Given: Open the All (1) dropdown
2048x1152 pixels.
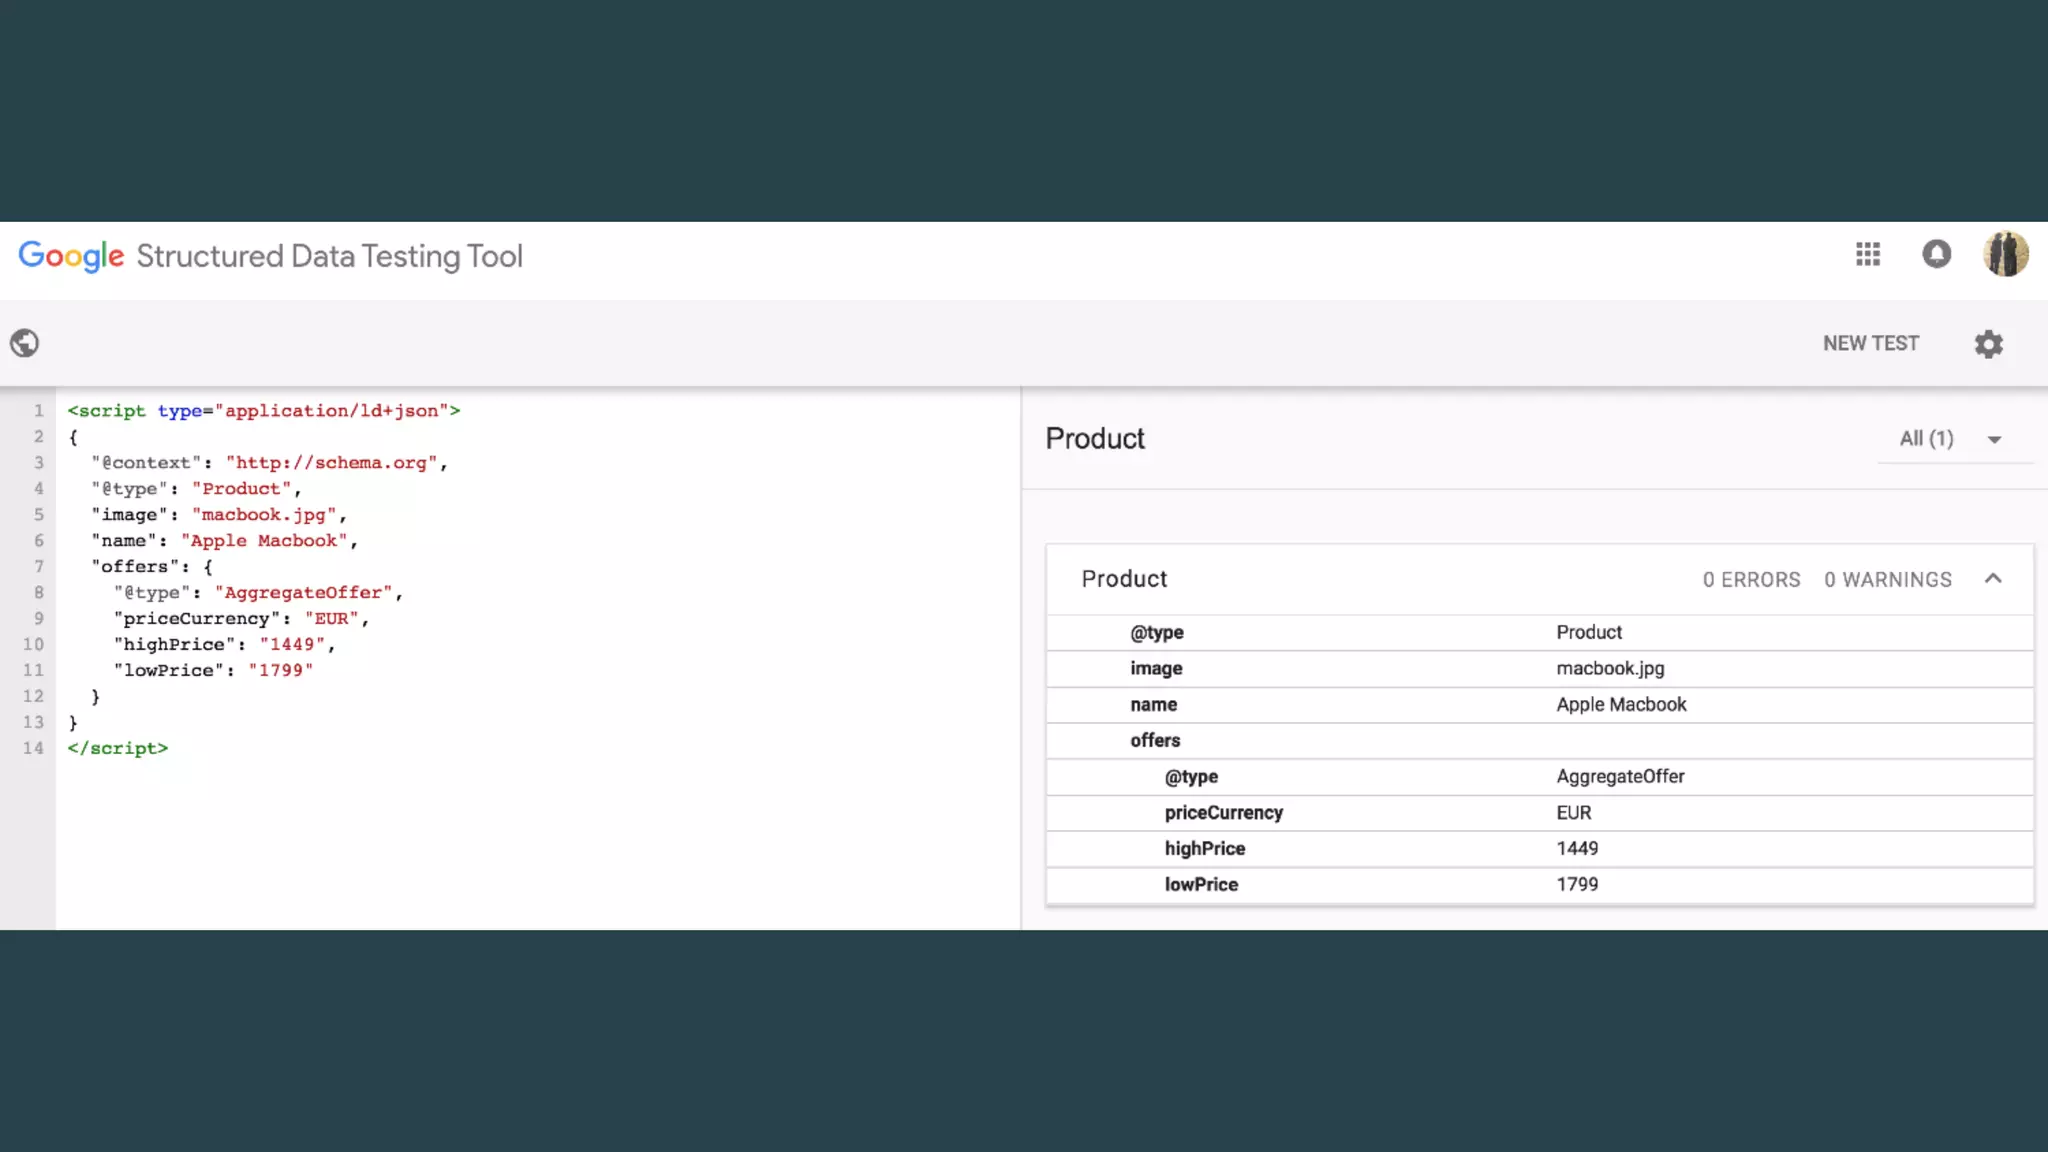Looking at the screenshot, I should (x=1951, y=439).
